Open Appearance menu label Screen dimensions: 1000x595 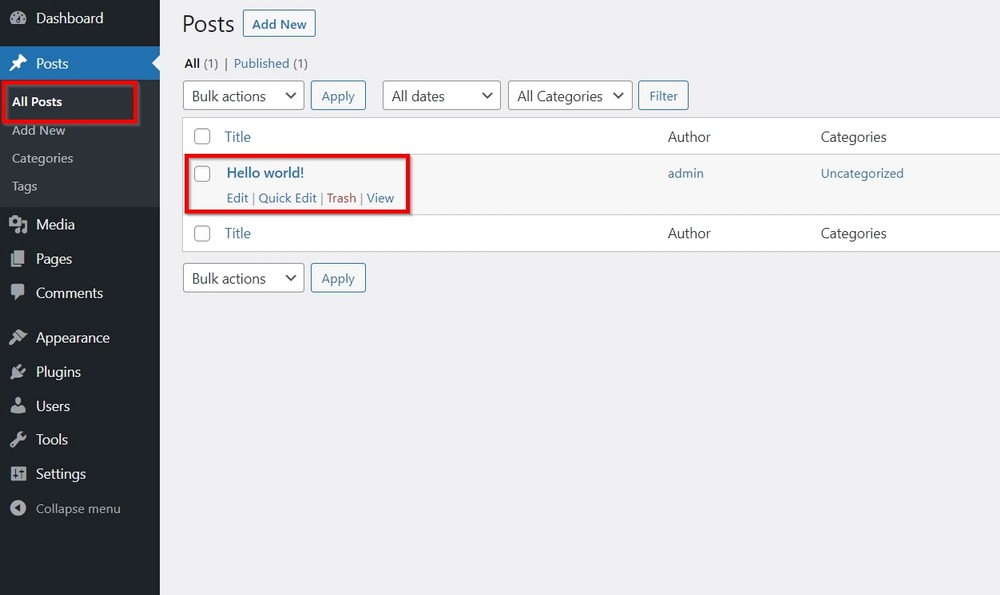(x=73, y=337)
